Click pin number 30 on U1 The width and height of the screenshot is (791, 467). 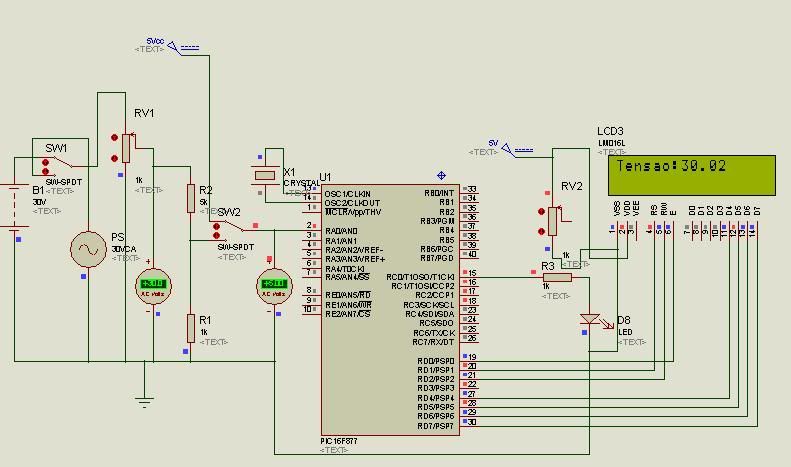tap(472, 422)
